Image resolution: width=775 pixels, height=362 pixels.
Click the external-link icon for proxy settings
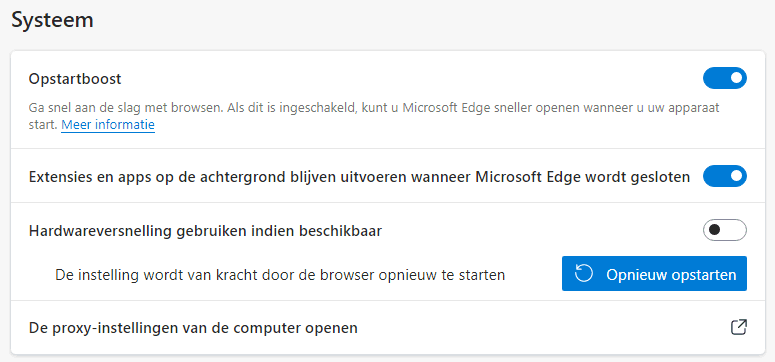(738, 327)
